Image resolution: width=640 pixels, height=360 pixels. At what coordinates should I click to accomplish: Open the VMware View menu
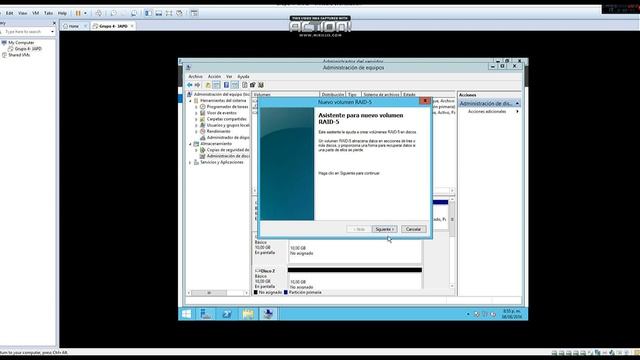(22, 13)
